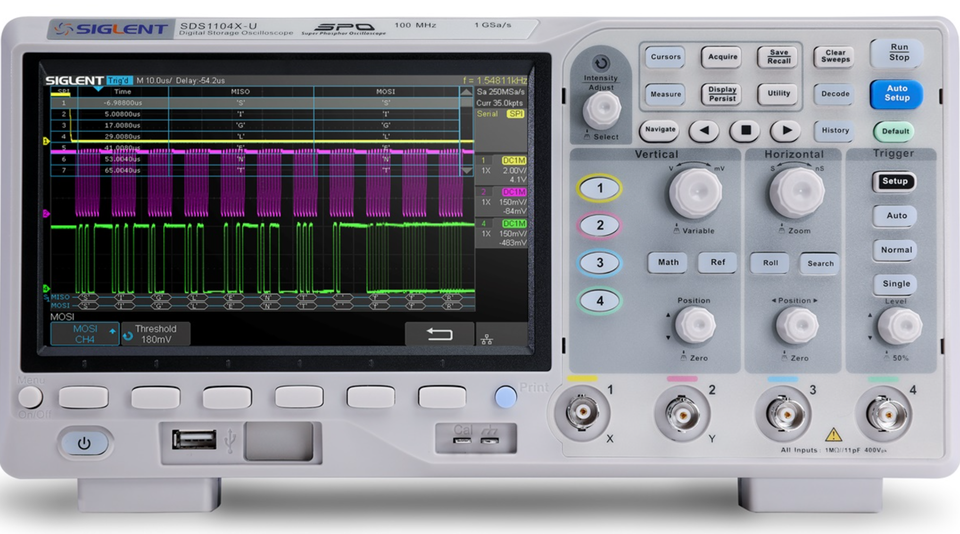Viewport: 960px width, 534px height.
Task: Hit the blue Auto Setup button
Action: pos(896,94)
